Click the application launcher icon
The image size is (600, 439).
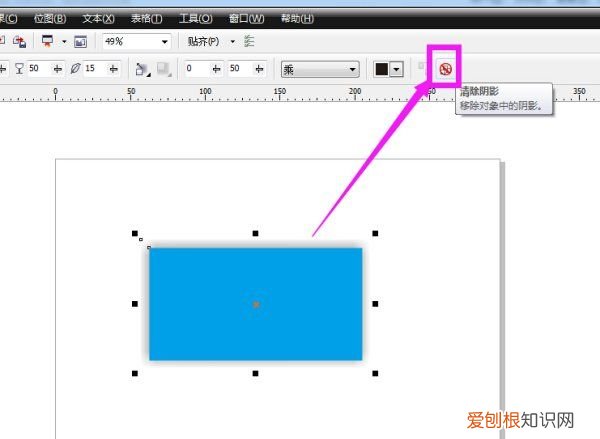(x=48, y=42)
